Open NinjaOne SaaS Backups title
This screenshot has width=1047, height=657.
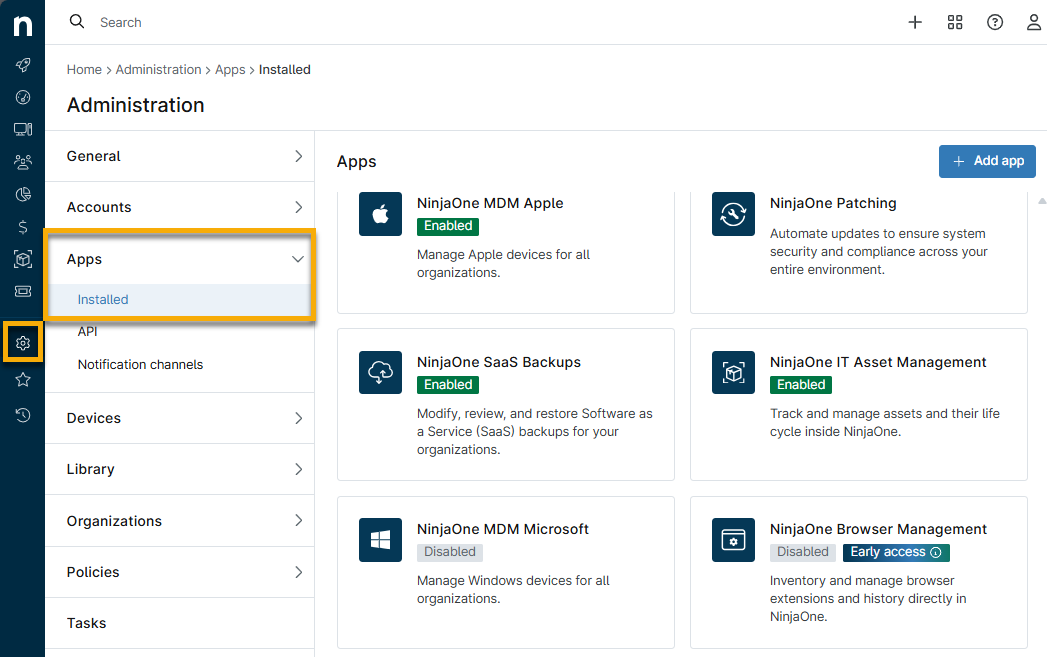[499, 362]
